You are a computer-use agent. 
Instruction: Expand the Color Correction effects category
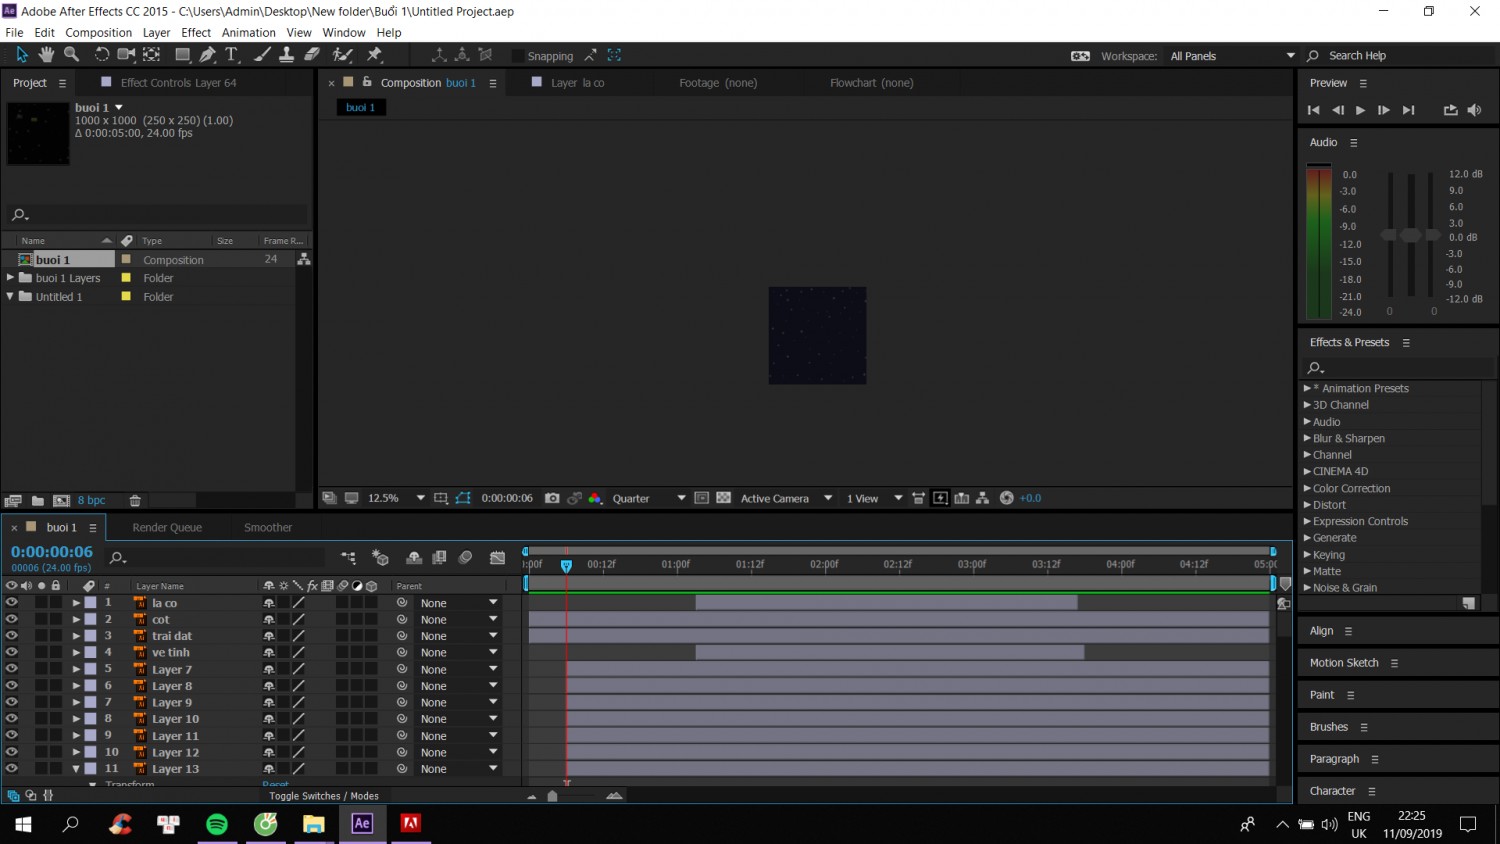1307,488
